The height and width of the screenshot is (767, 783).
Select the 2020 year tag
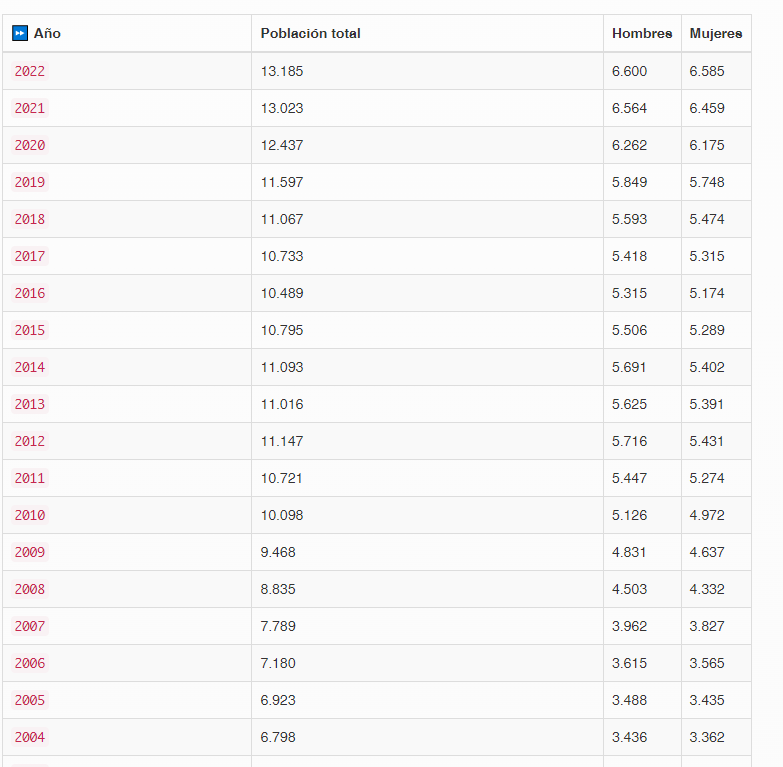coord(30,145)
